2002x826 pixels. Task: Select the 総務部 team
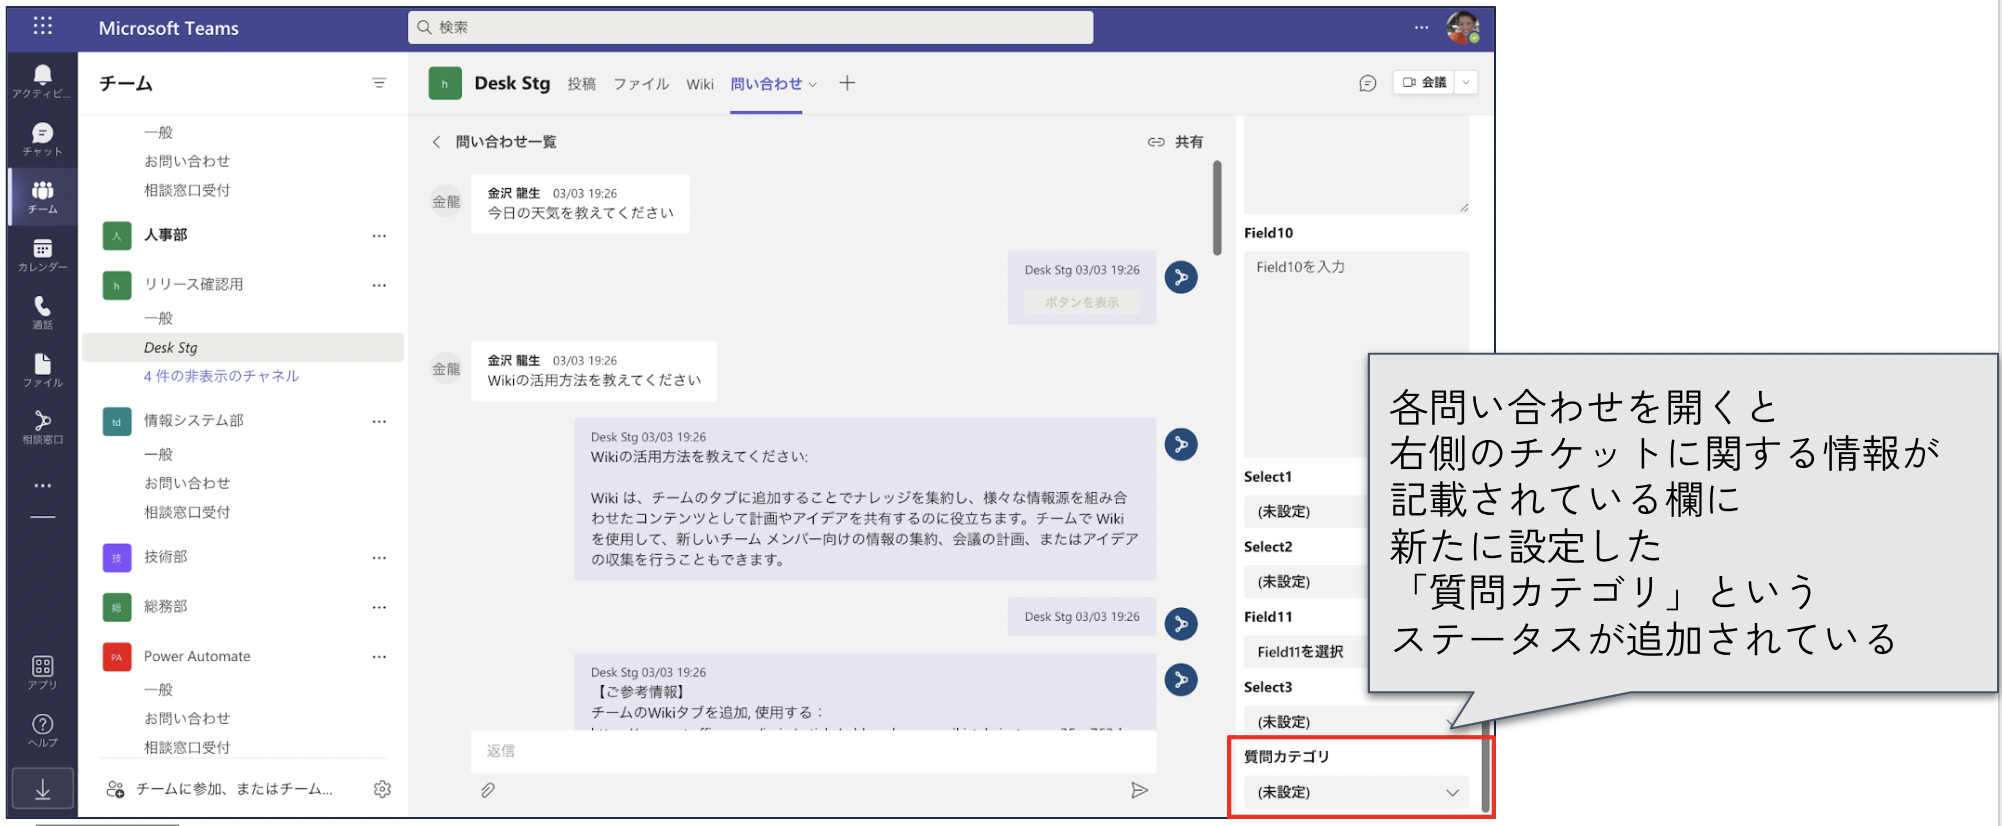165,607
